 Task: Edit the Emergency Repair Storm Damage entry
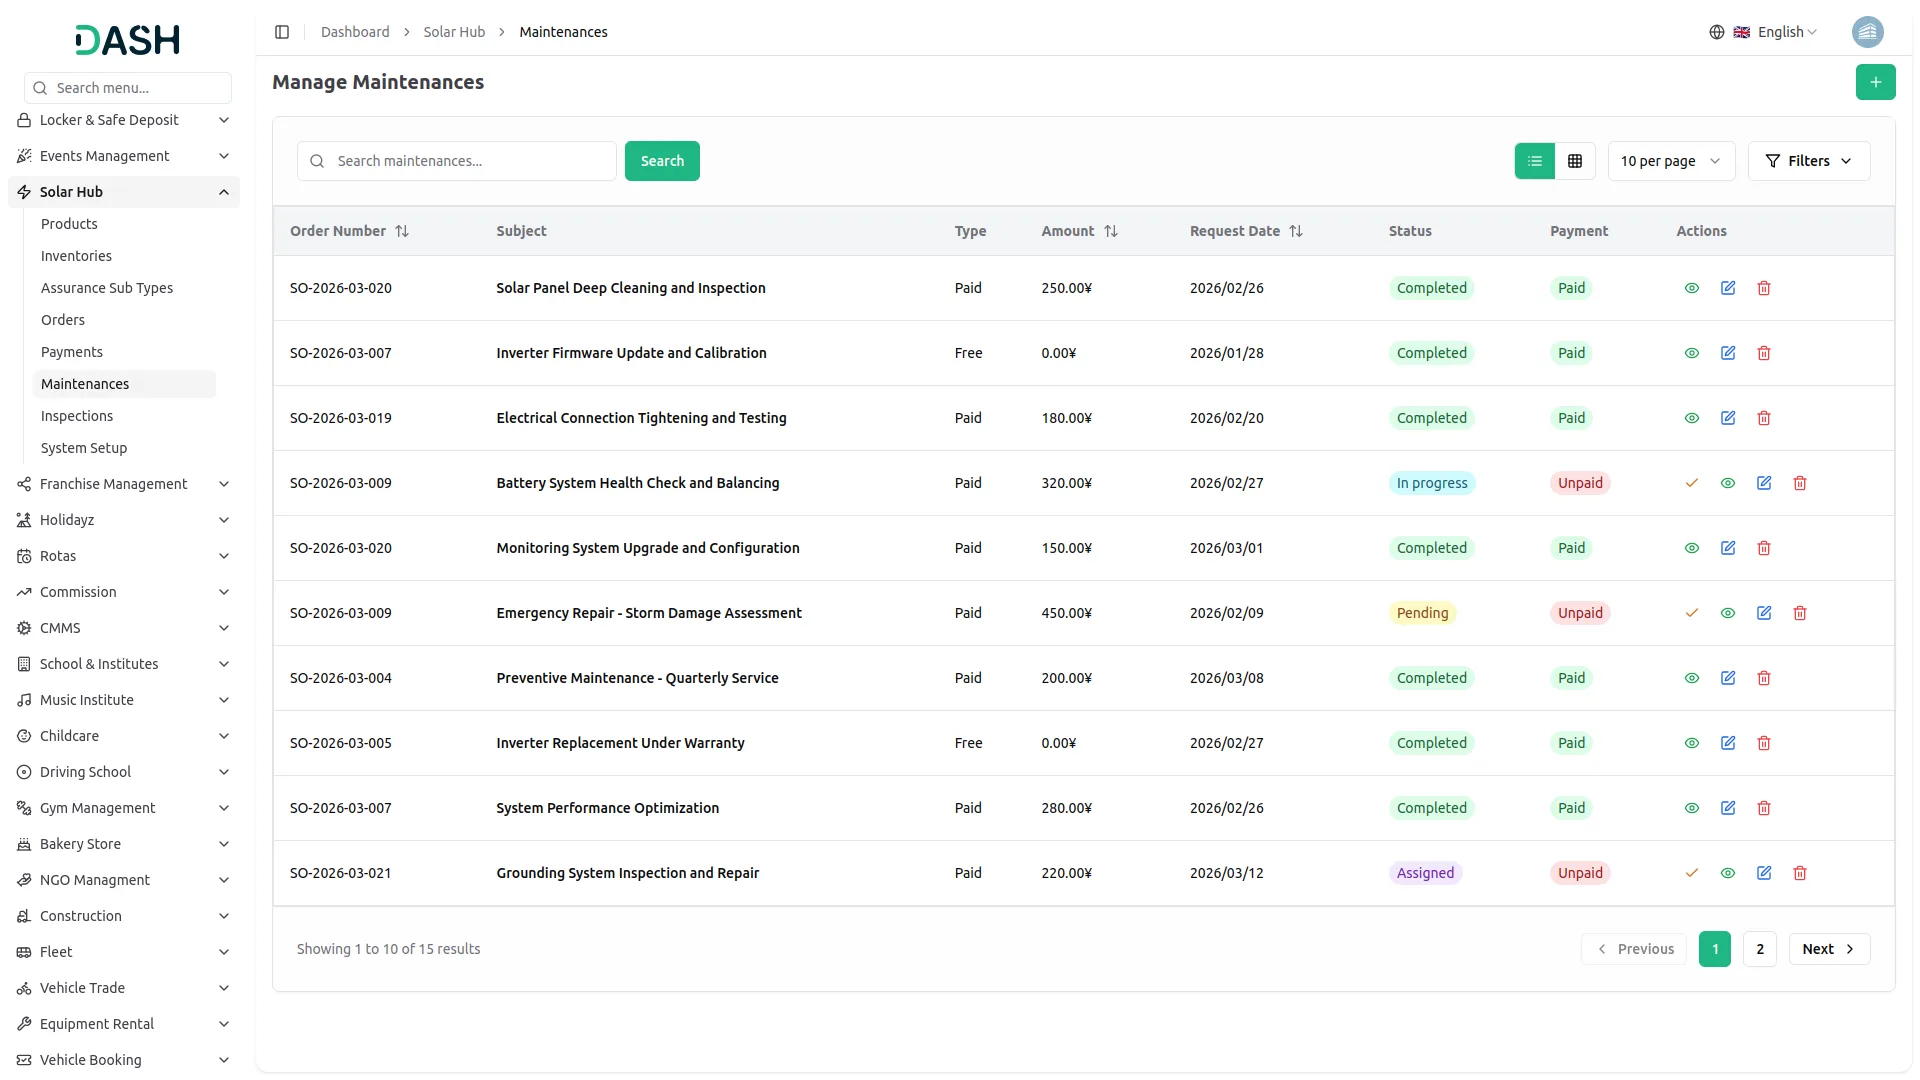click(1764, 613)
